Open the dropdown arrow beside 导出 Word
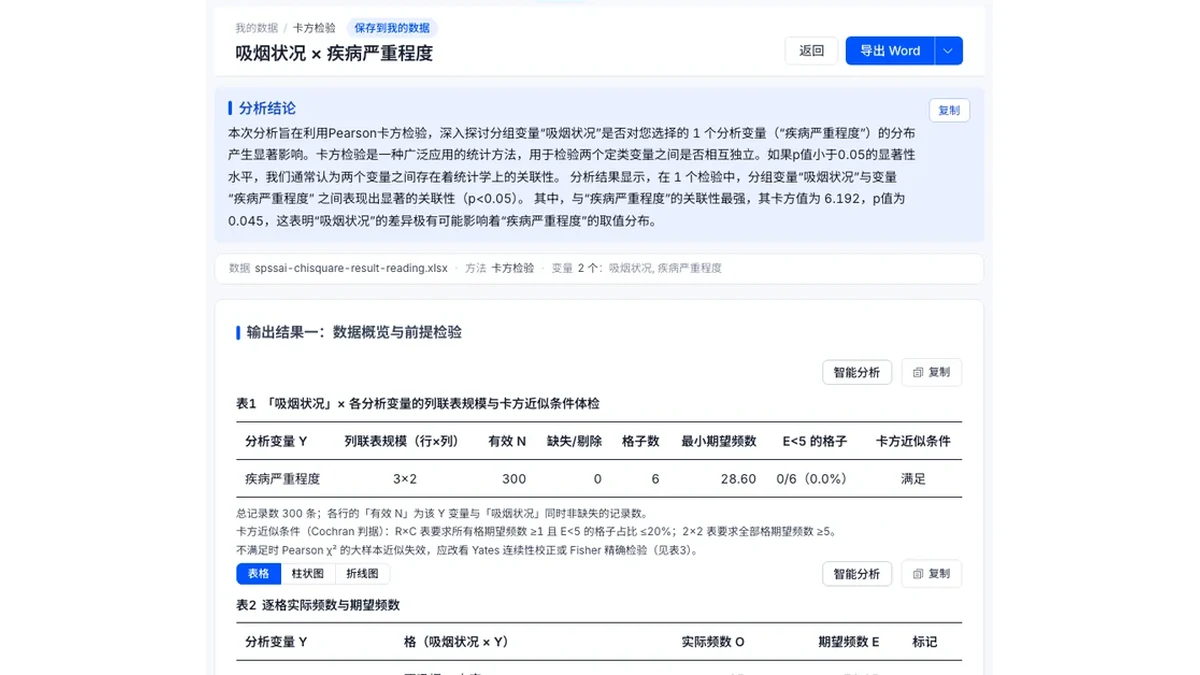Image resolution: width=1200 pixels, height=675 pixels. coord(949,51)
